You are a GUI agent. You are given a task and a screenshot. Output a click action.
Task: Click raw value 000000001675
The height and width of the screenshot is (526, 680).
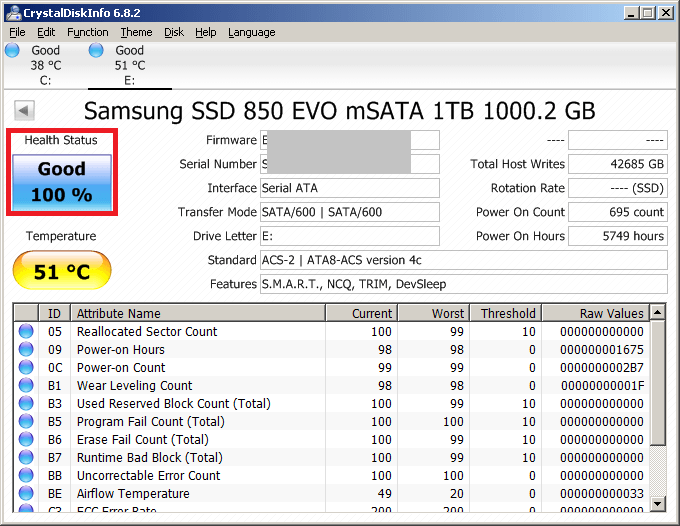pos(602,349)
